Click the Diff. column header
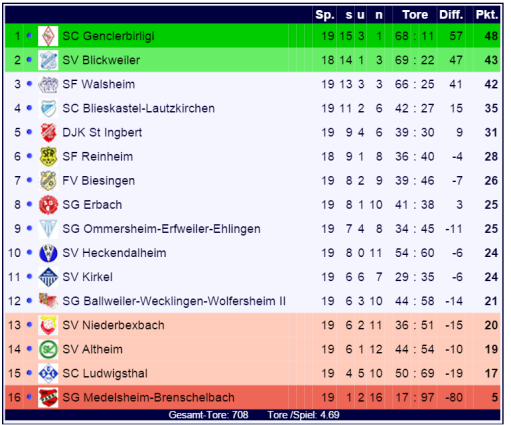The height and width of the screenshot is (425, 511). point(451,15)
